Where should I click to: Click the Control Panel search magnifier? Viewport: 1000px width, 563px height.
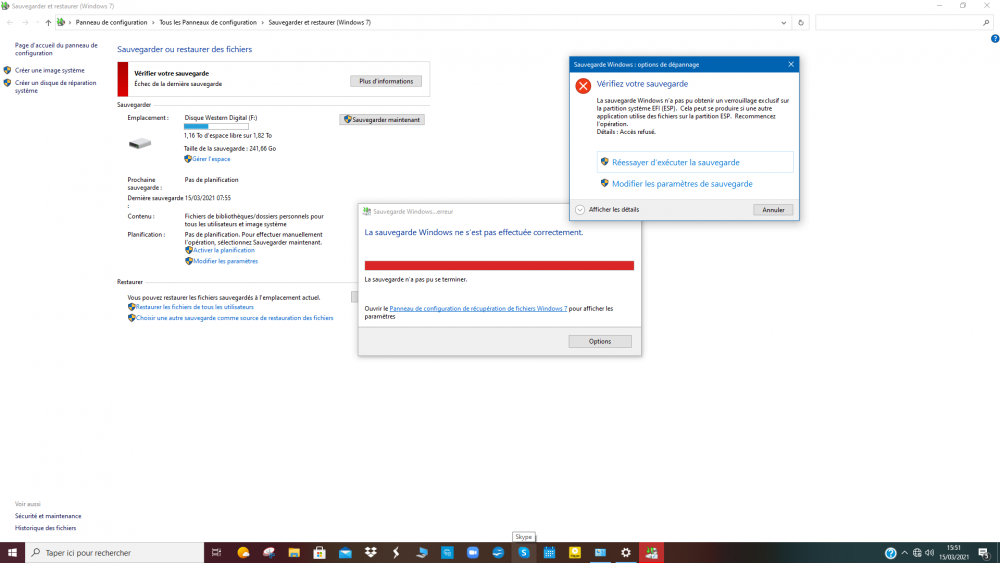click(986, 22)
